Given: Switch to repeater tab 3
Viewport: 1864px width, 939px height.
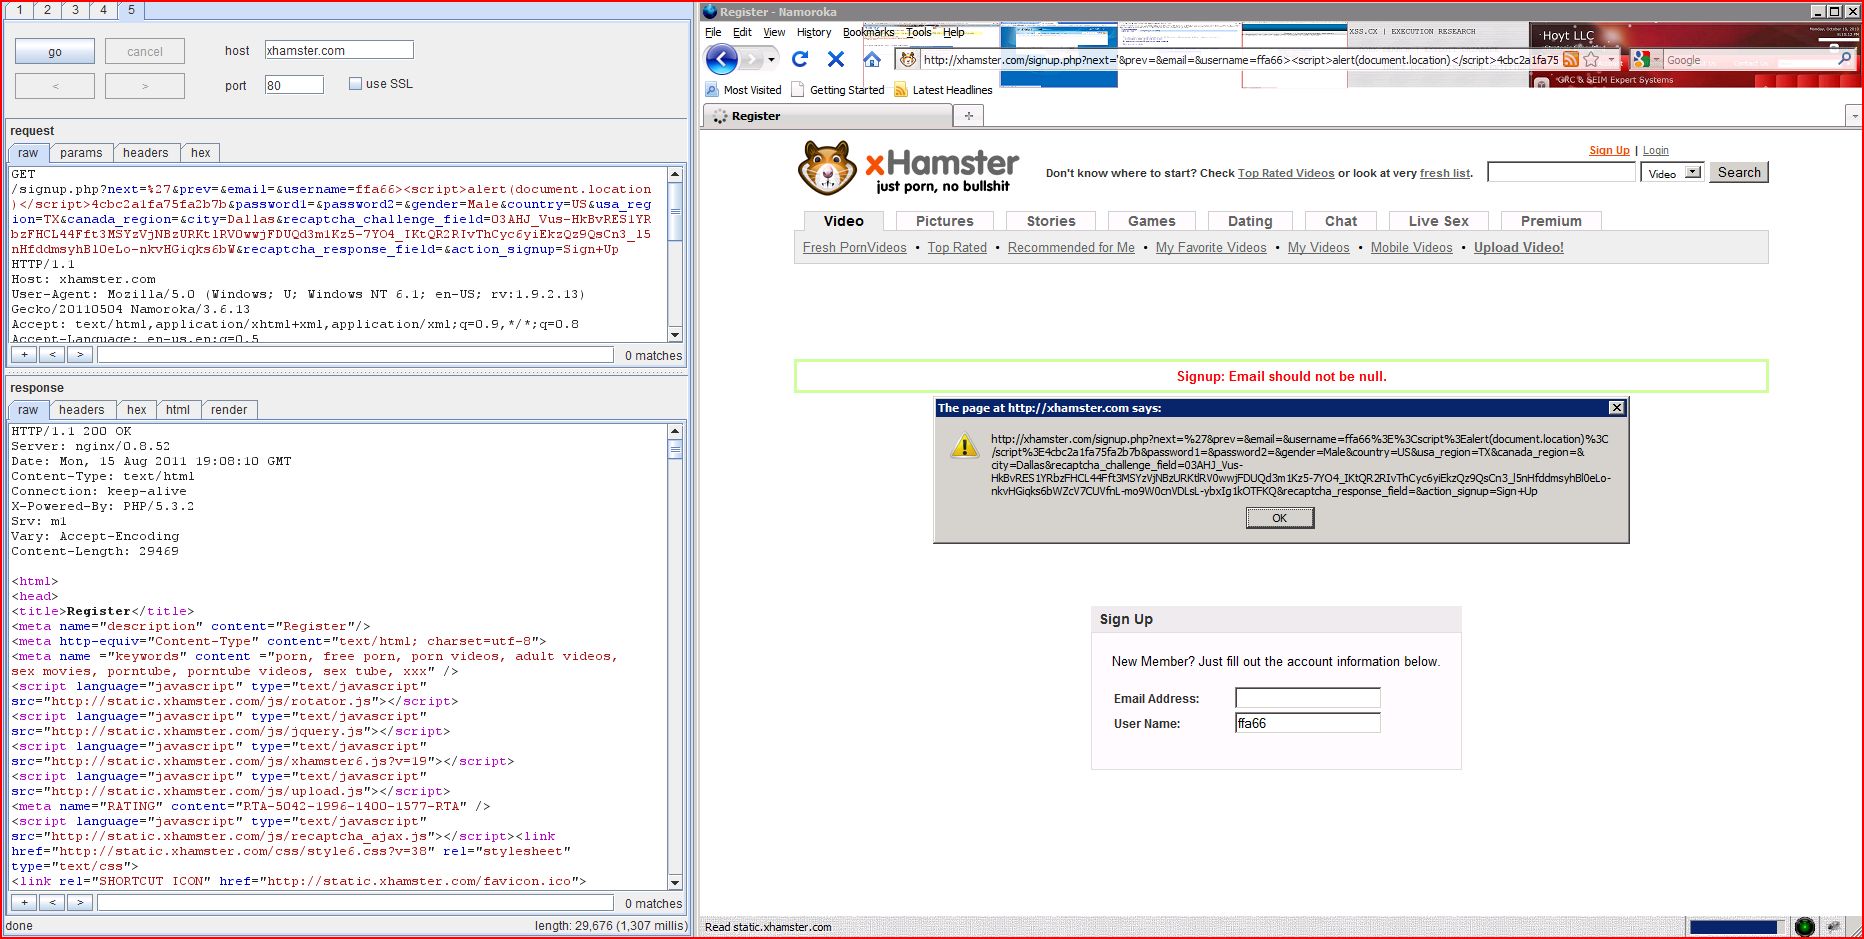Looking at the screenshot, I should (x=75, y=10).
